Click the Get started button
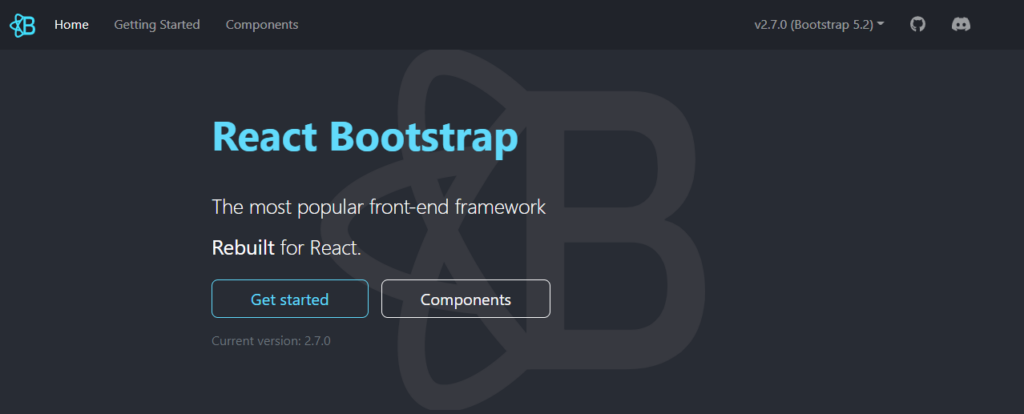The height and width of the screenshot is (414, 1024). 290,299
